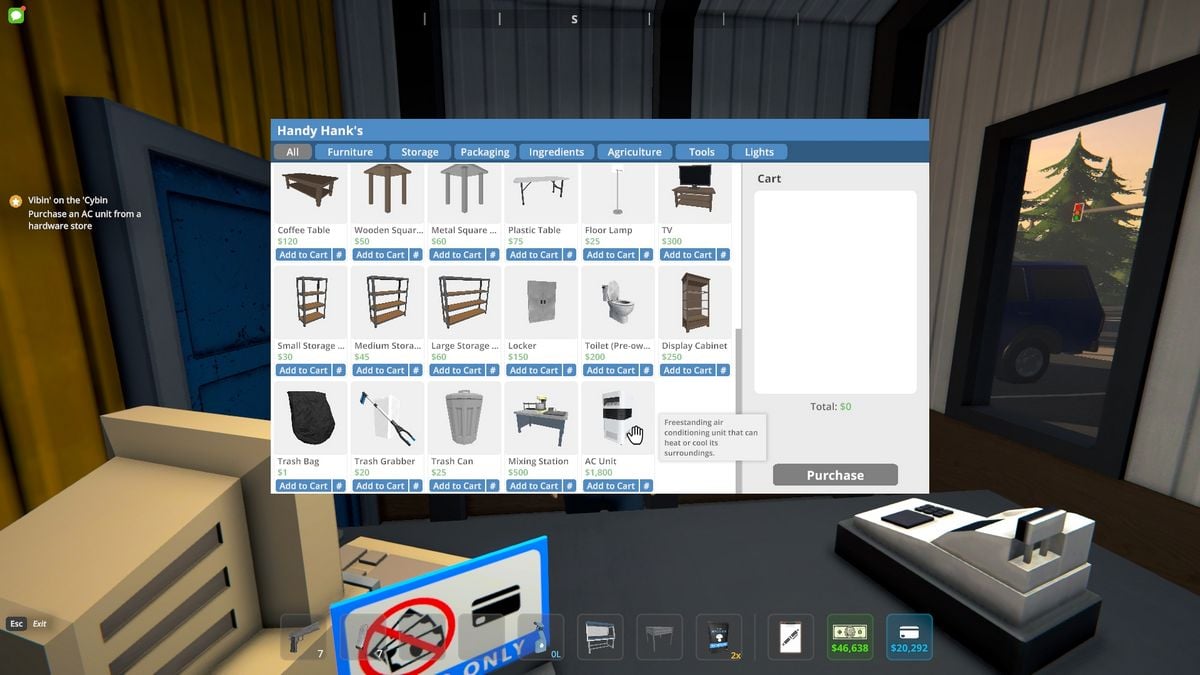Click the AC Unit product image

click(617, 418)
